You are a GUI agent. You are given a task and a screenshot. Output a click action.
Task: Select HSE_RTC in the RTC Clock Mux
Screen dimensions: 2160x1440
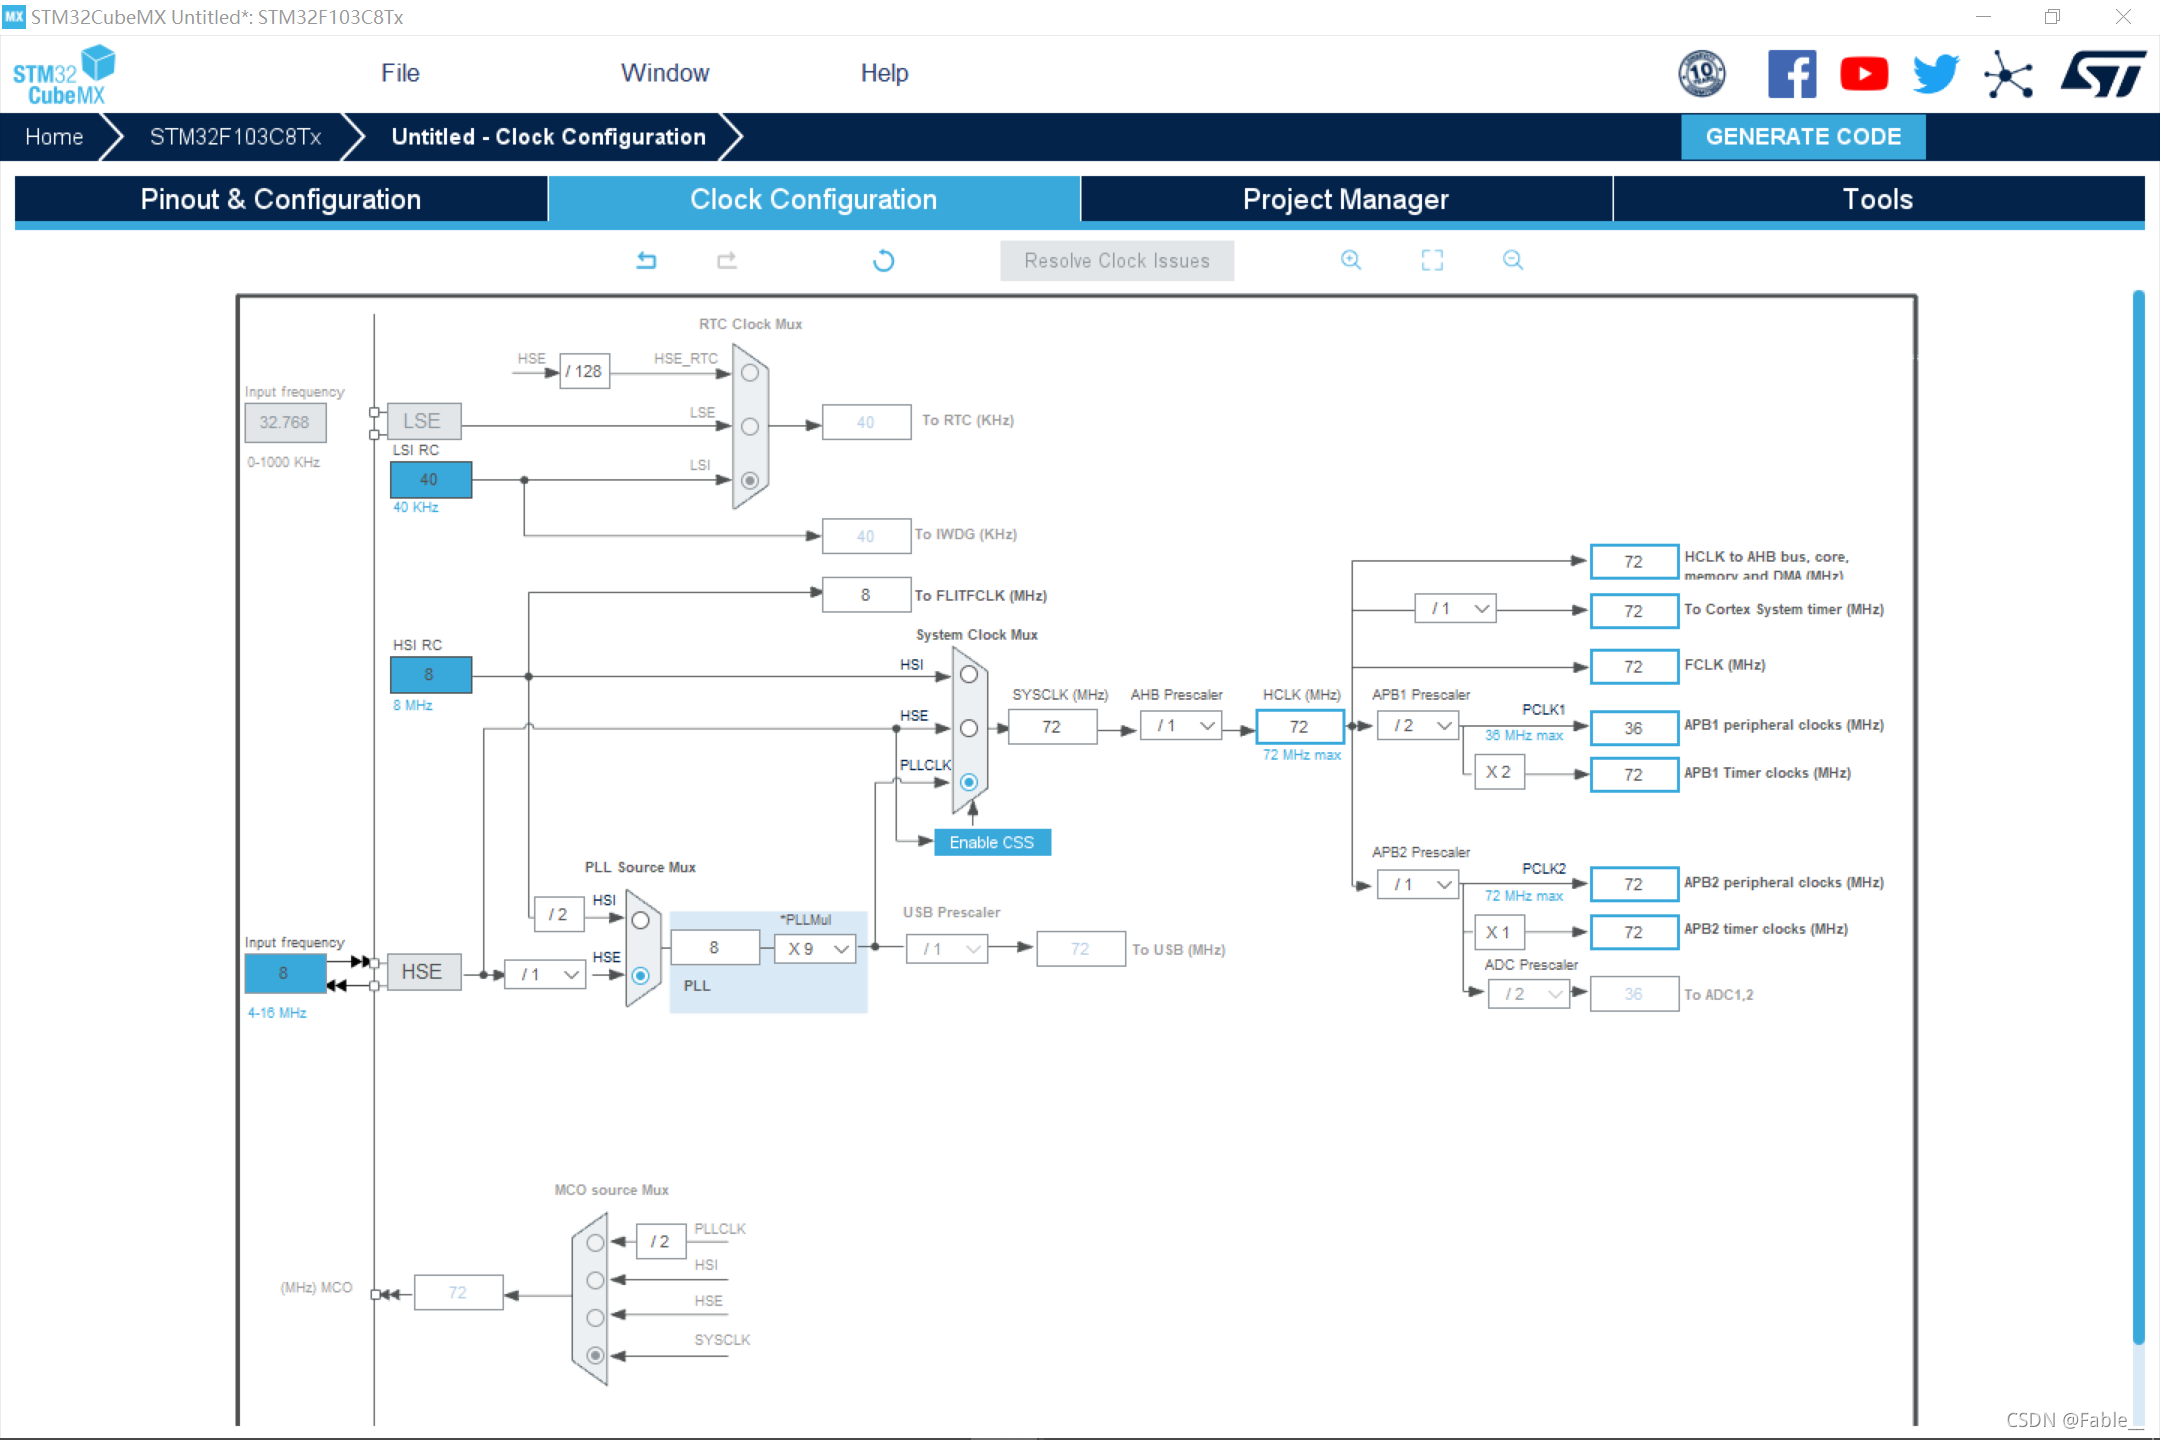pos(749,372)
